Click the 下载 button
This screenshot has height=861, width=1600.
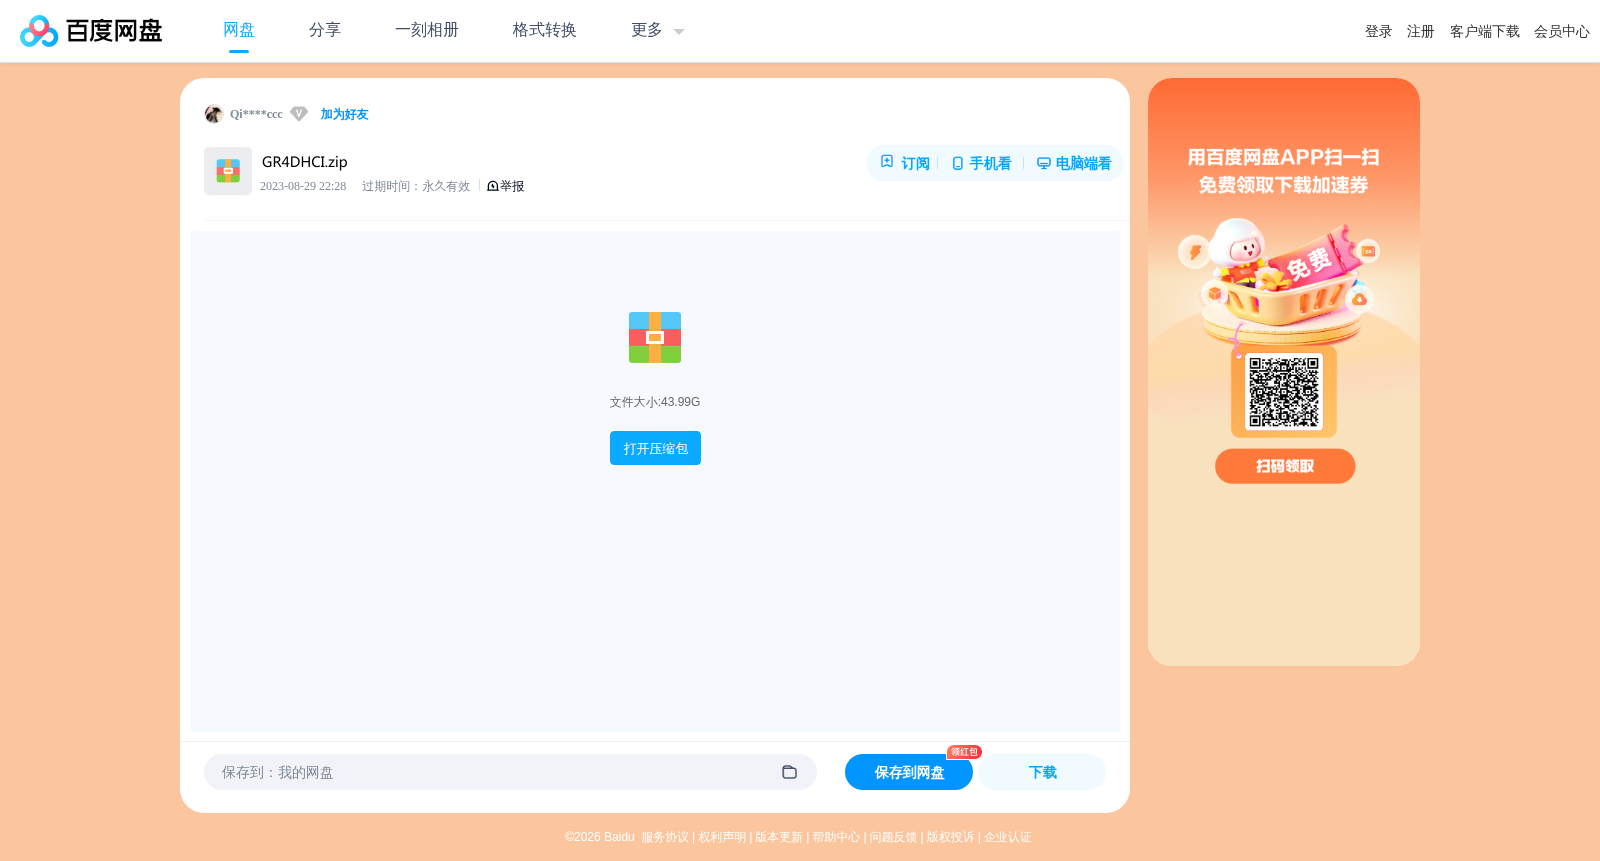pyautogui.click(x=1043, y=772)
